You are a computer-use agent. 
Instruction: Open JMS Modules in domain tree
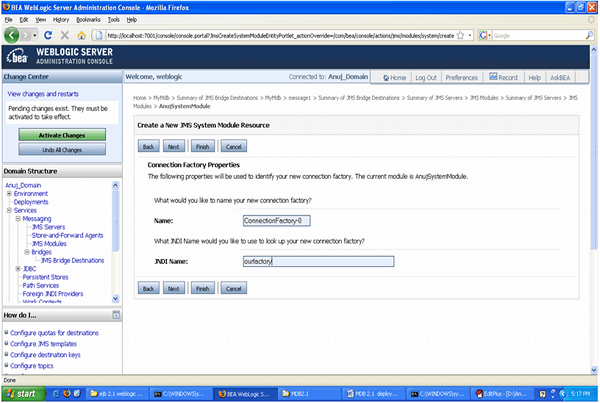click(49, 243)
